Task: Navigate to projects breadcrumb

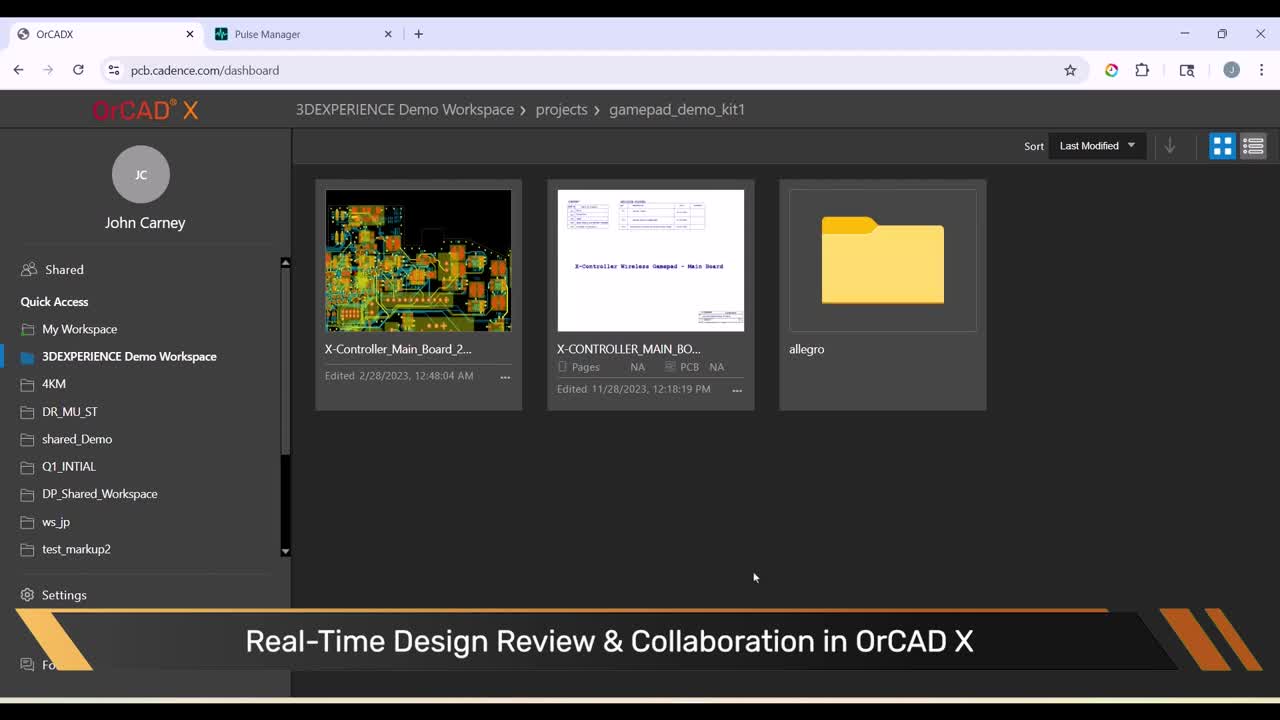Action: pyautogui.click(x=561, y=109)
